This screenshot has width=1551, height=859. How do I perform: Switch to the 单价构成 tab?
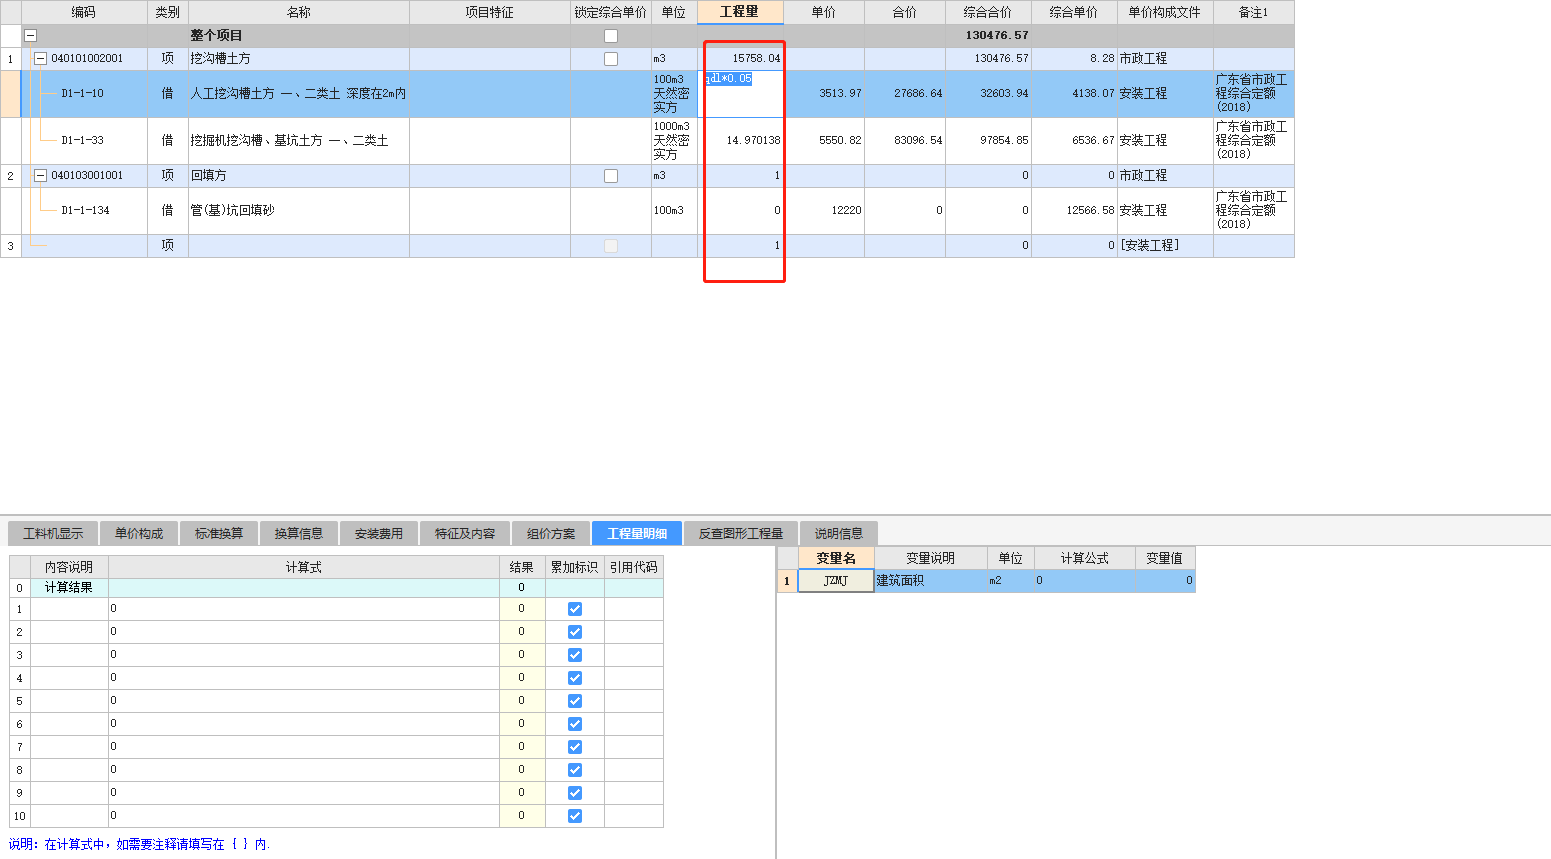(x=139, y=533)
